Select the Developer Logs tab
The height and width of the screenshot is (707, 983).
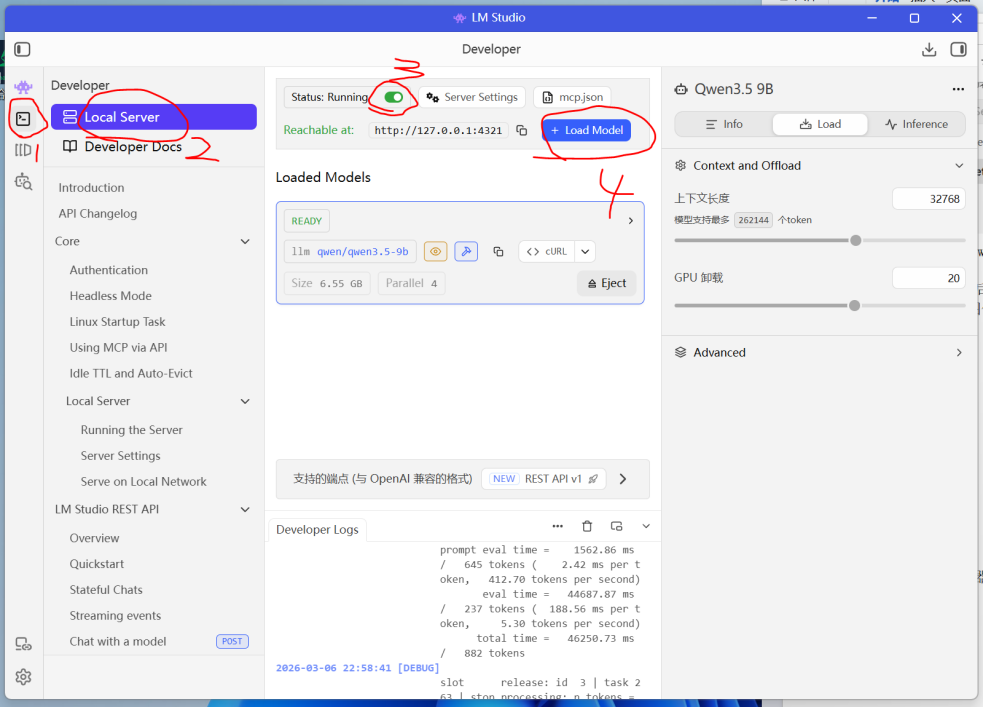pyautogui.click(x=317, y=530)
